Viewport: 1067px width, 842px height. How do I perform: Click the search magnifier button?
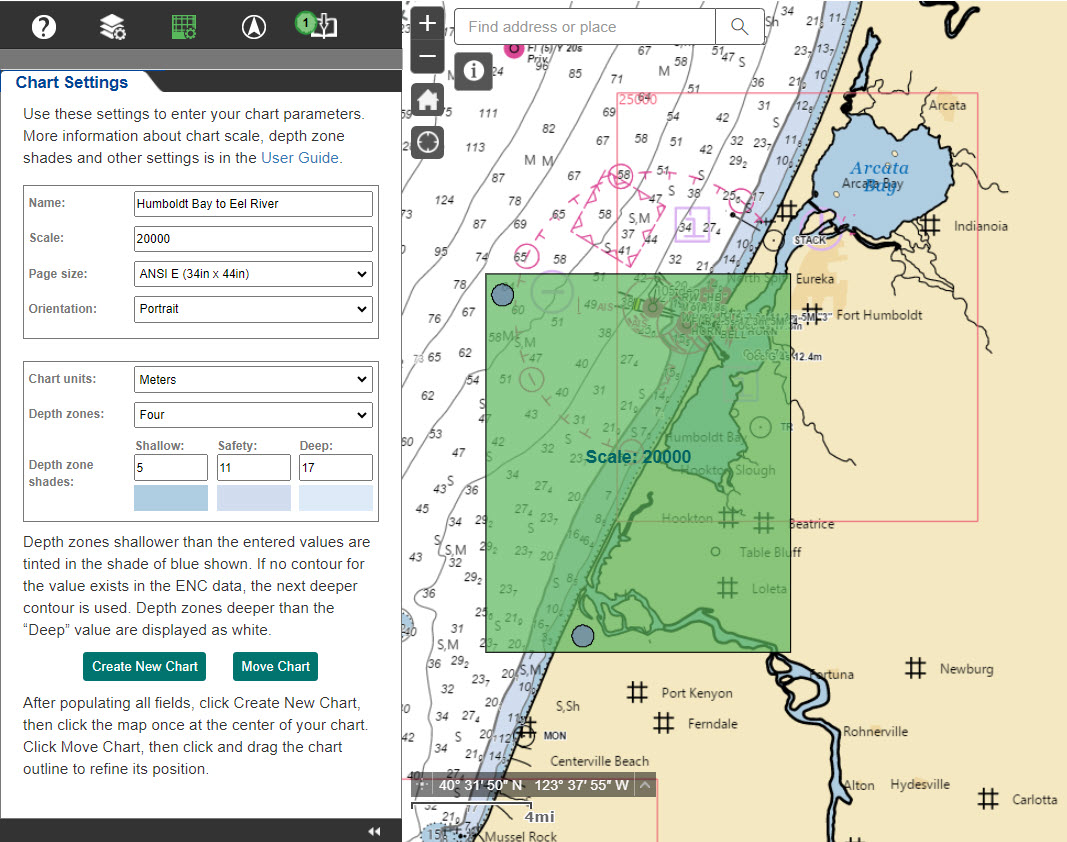coord(740,27)
